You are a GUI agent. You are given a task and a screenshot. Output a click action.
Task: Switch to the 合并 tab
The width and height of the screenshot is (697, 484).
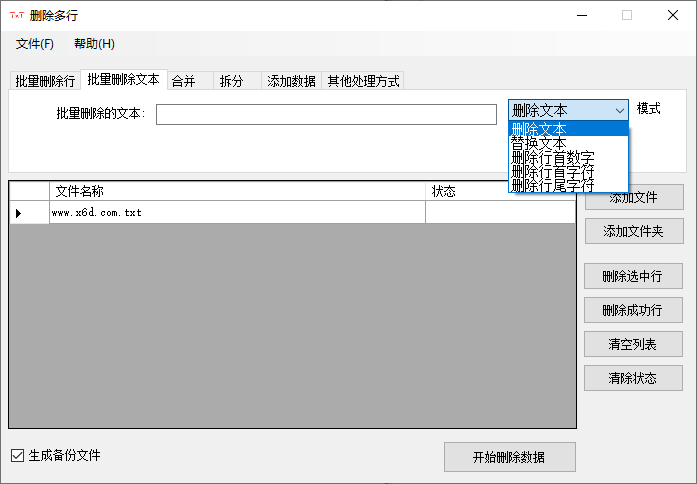(183, 81)
